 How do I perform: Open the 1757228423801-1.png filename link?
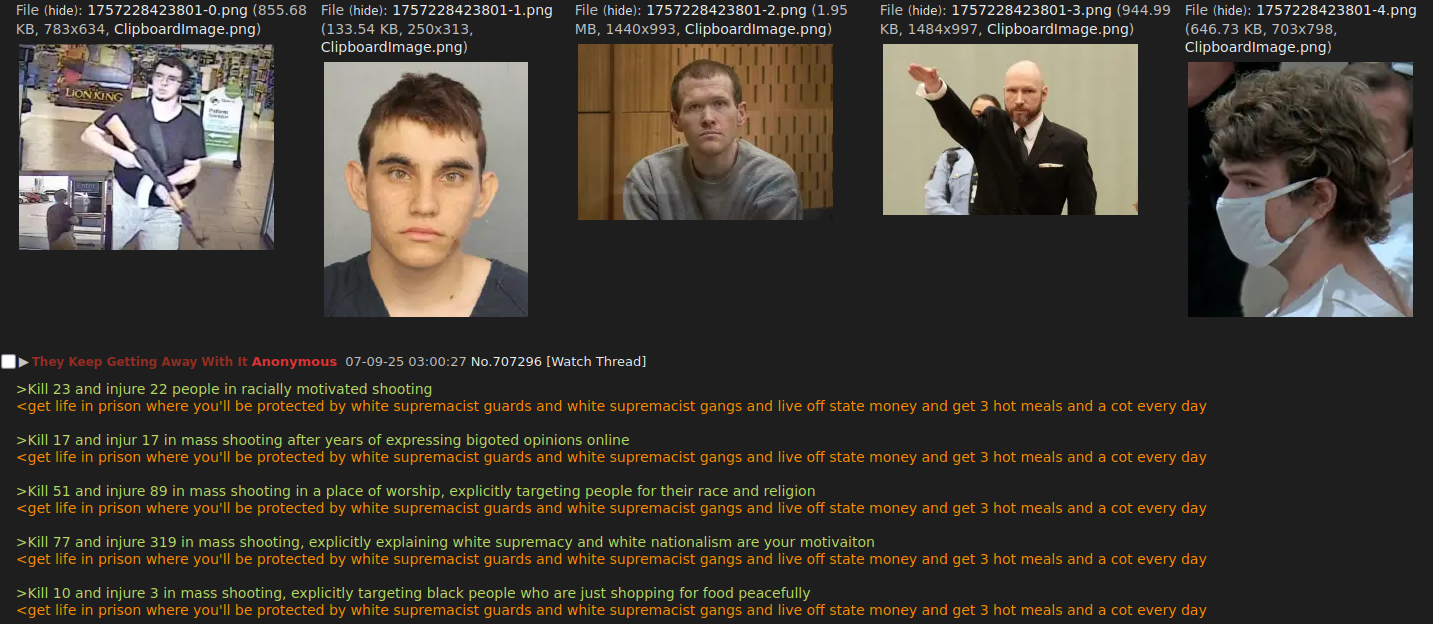(x=472, y=10)
